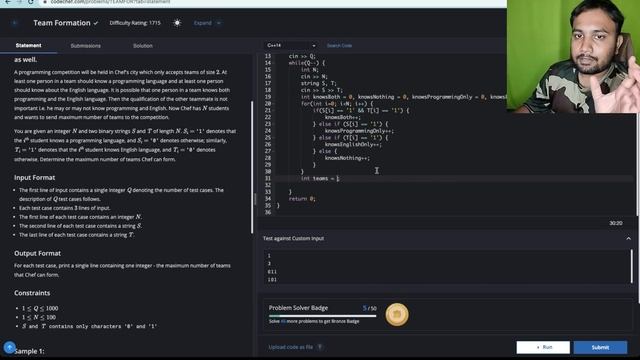Click the gold Problem Solver badge icon
This screenshot has width=640, height=360.
tap(397, 315)
